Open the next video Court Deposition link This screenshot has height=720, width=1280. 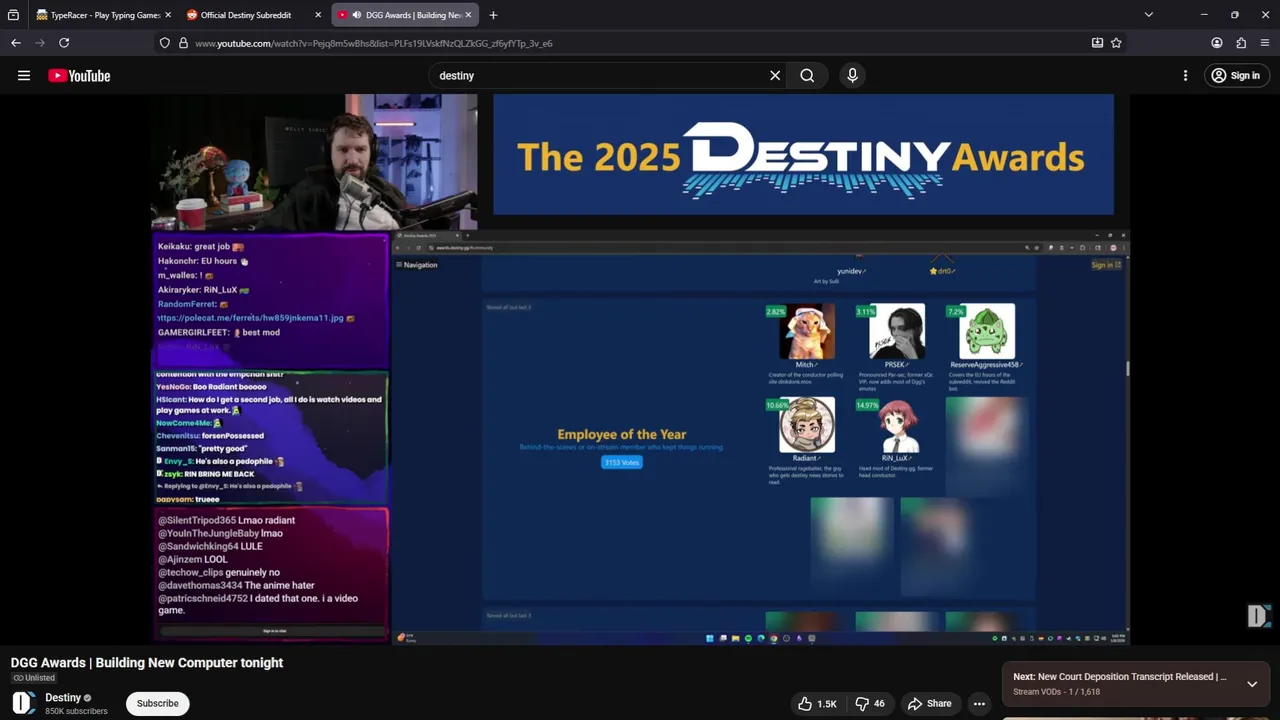(1120, 677)
